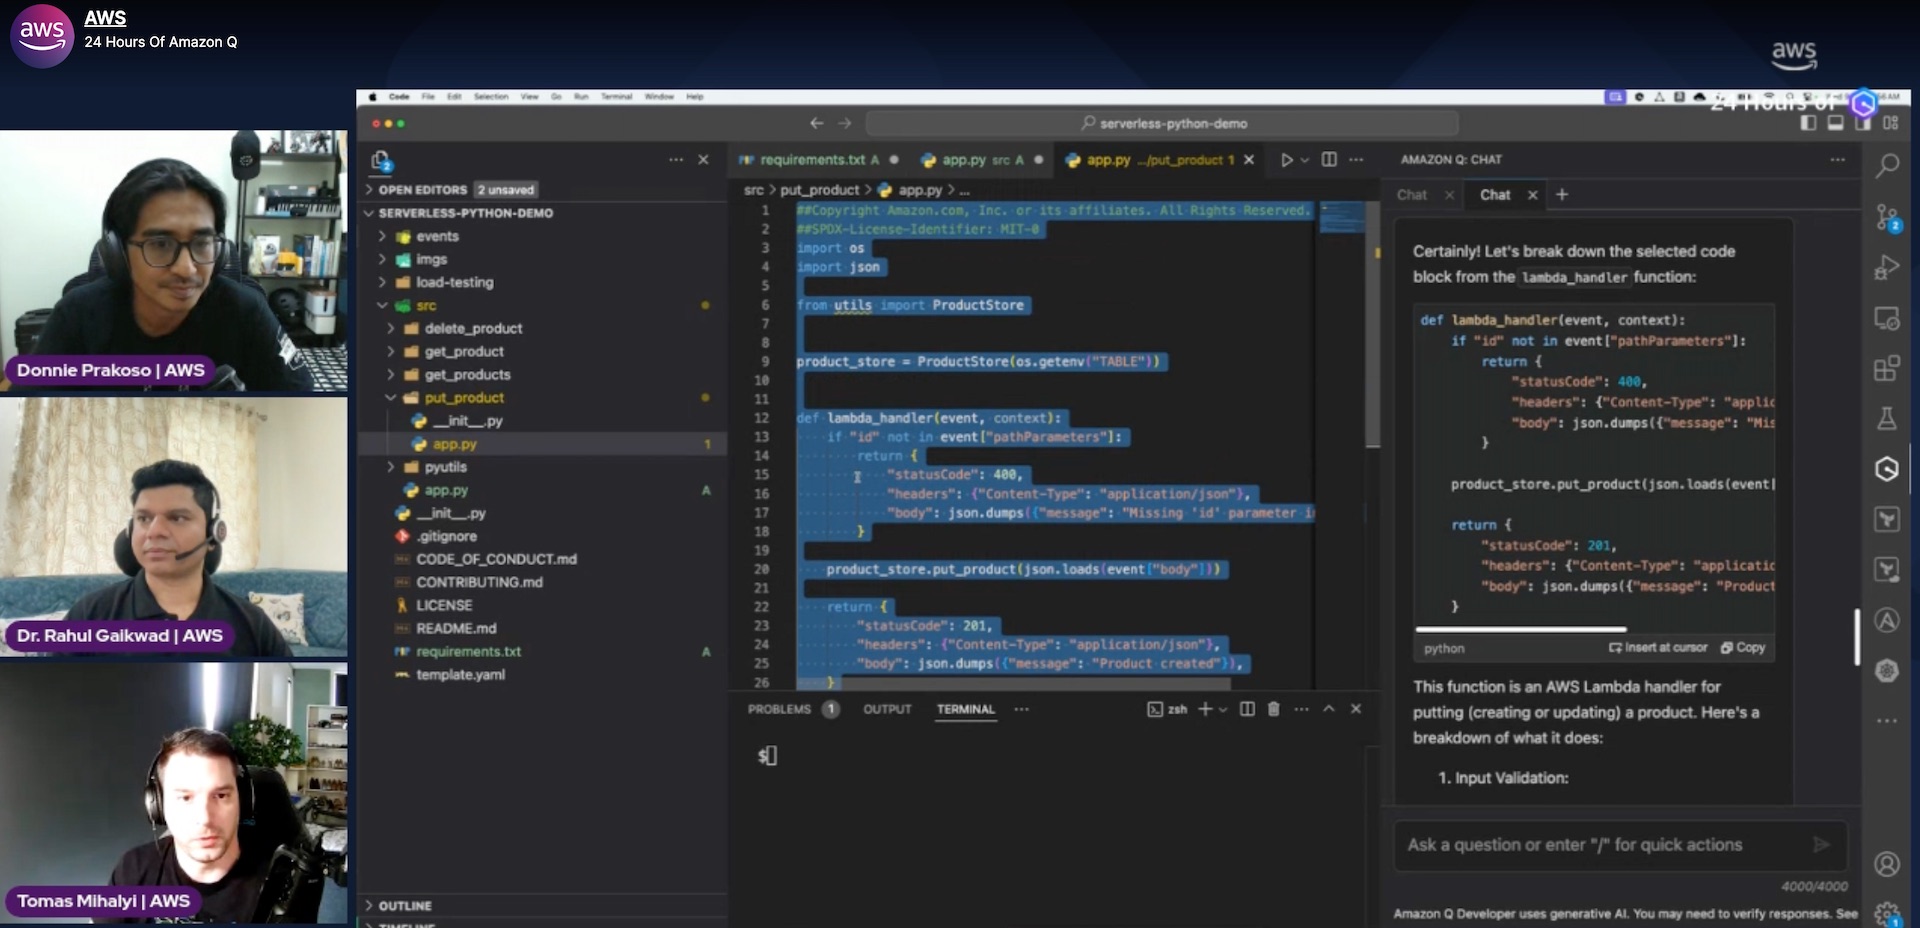Switch to the app.py src editor tab
Viewport: 1920px width, 928px height.
click(x=982, y=160)
